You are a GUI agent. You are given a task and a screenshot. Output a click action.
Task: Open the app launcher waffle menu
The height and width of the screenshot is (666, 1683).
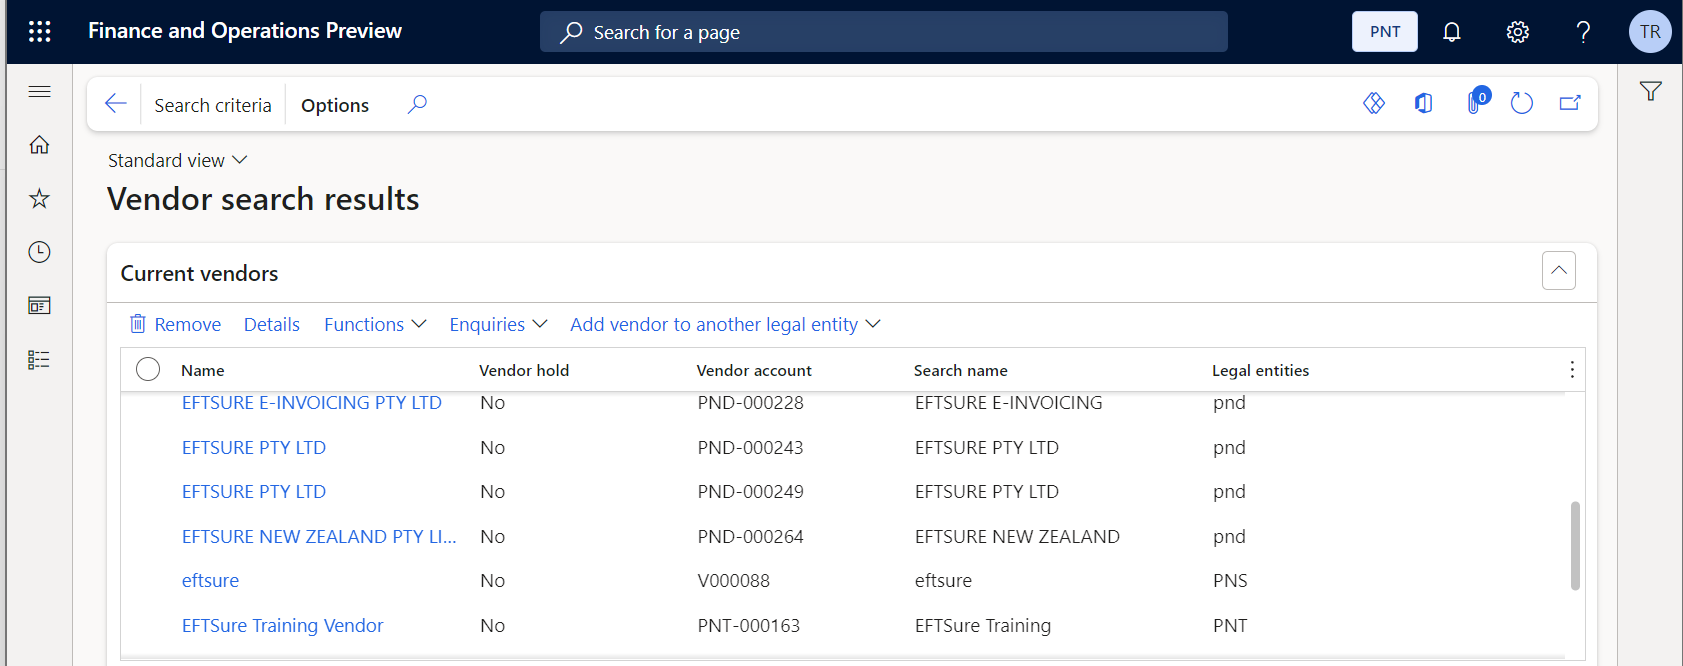tap(39, 32)
